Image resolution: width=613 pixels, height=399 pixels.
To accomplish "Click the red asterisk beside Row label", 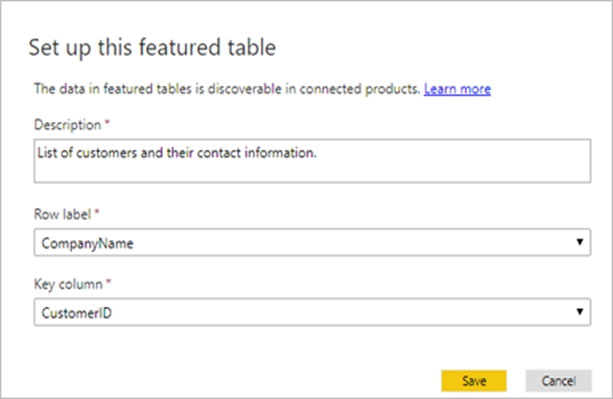I will pyautogui.click(x=97, y=212).
